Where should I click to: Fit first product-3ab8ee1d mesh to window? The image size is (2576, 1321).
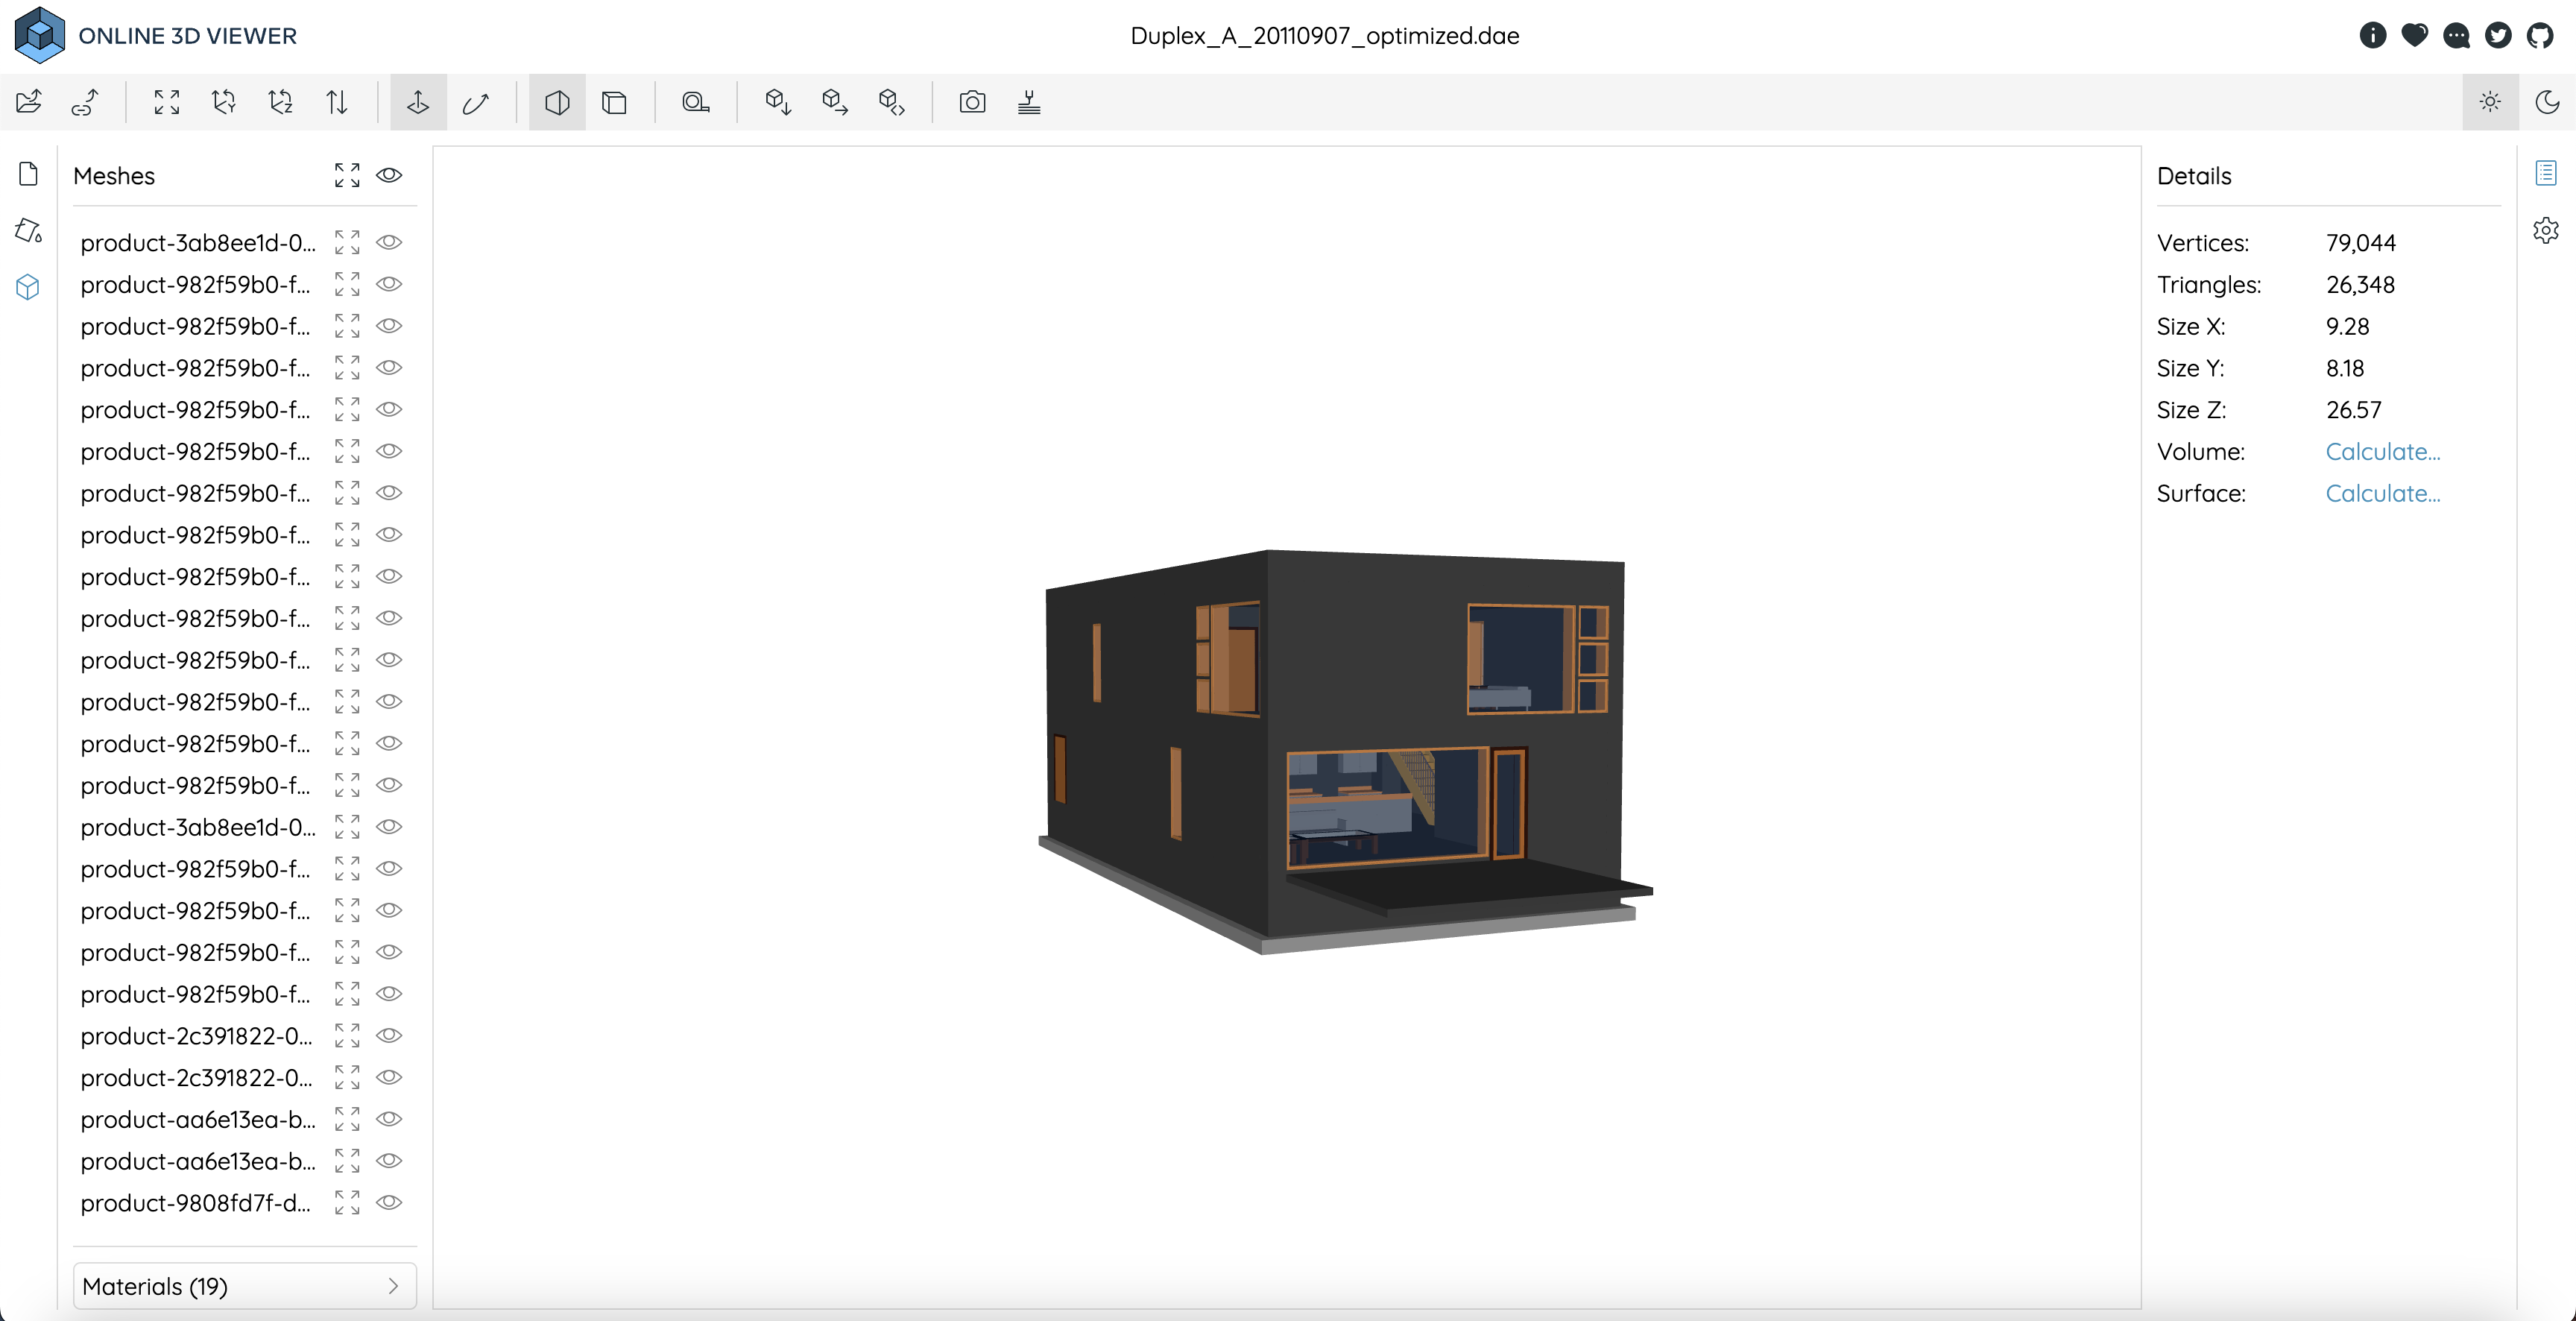(x=347, y=242)
